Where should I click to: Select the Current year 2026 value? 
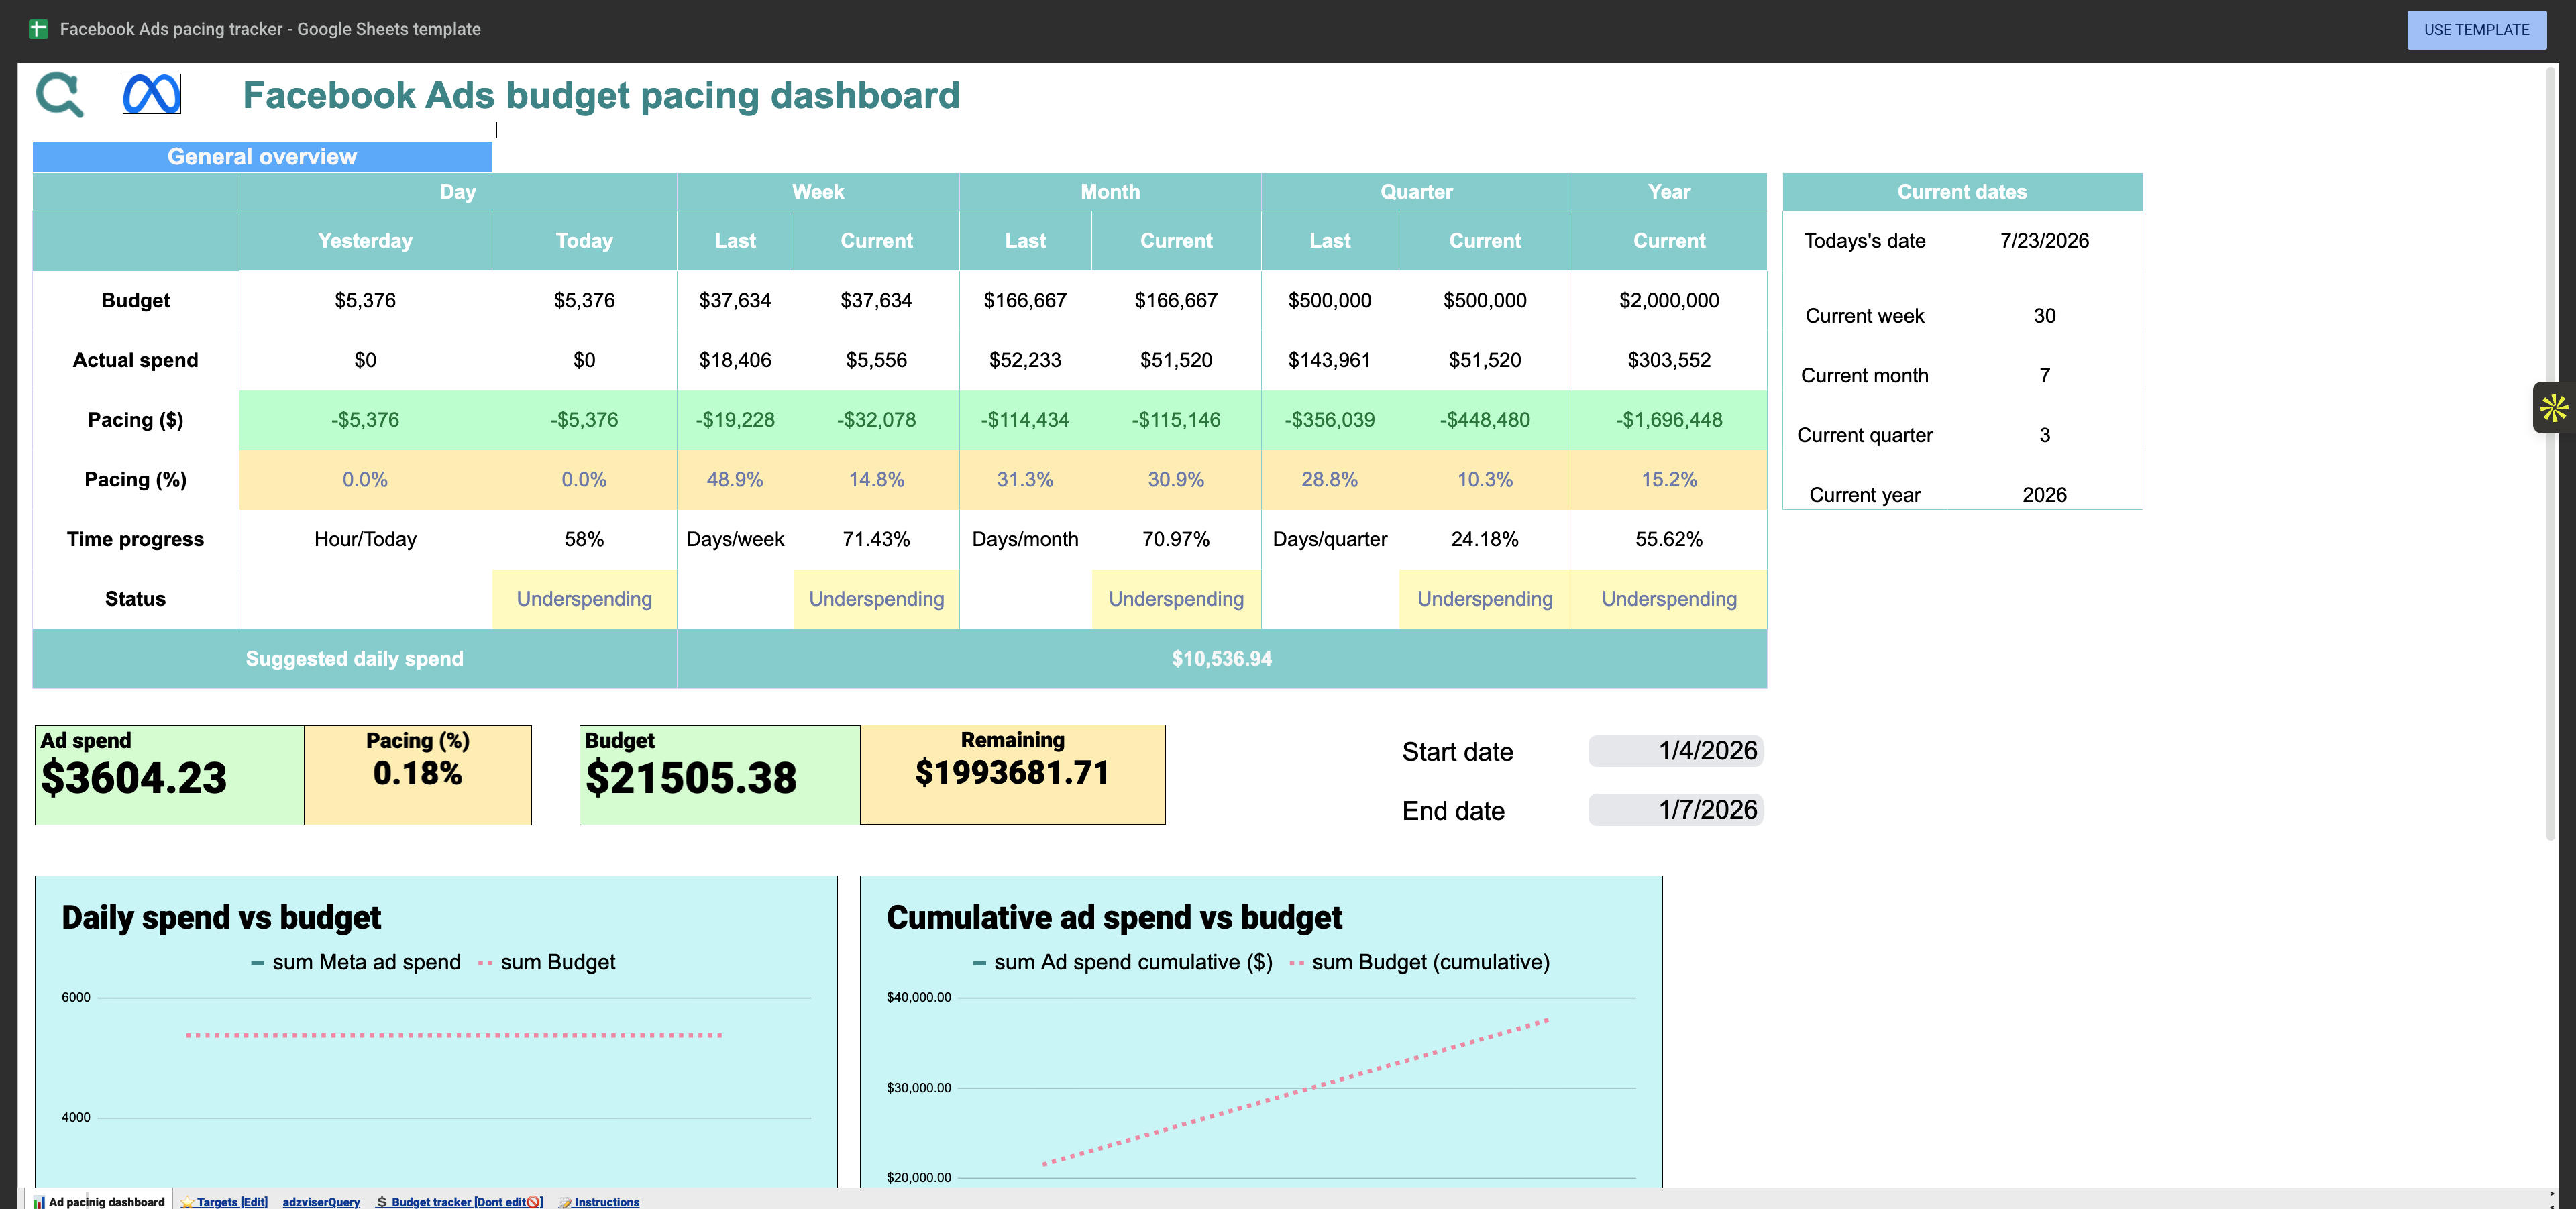[2044, 494]
